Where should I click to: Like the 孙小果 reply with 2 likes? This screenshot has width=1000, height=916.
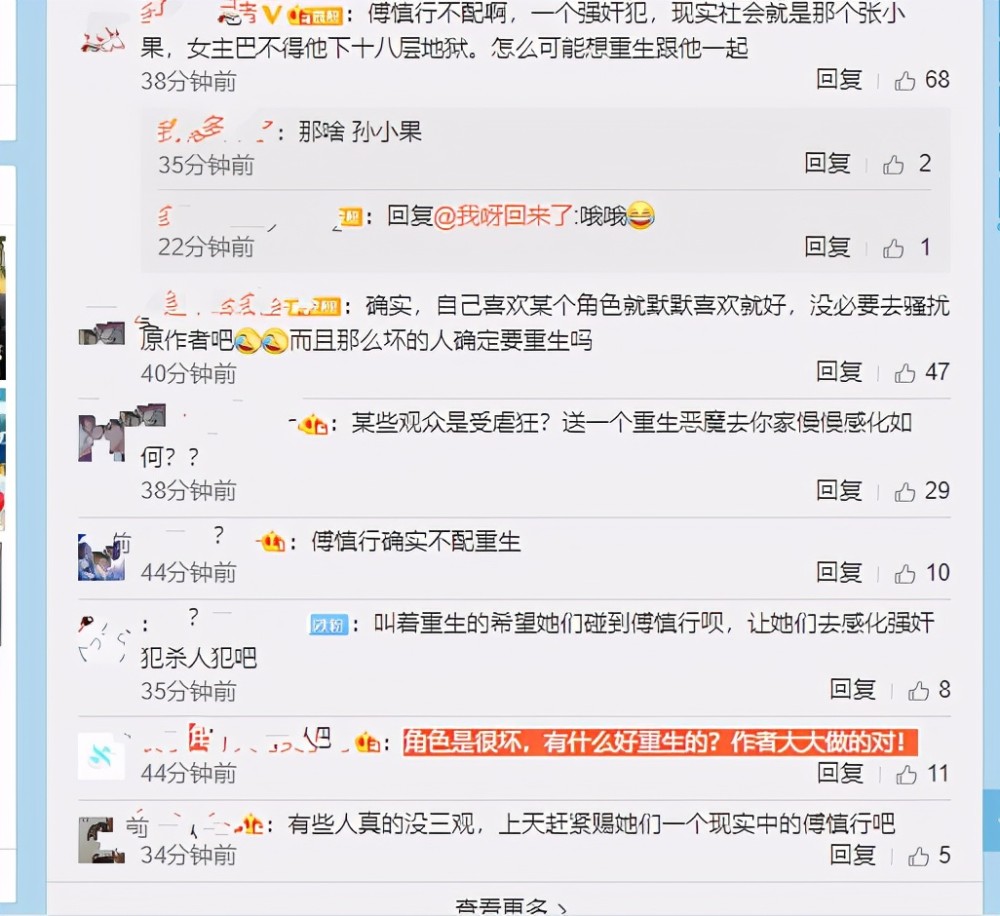[893, 165]
